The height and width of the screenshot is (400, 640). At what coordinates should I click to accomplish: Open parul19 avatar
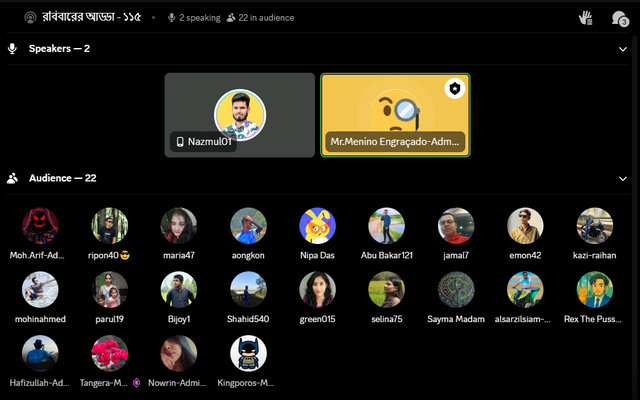[109, 289]
